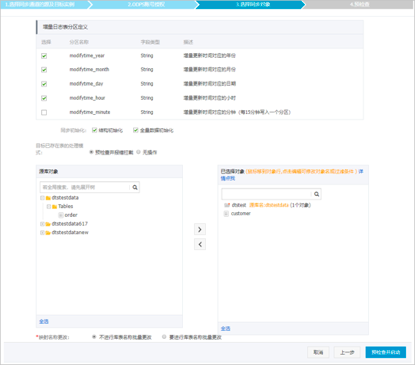Collapse the Tables tree node
Screen dimensions: 415x365
coord(49,207)
